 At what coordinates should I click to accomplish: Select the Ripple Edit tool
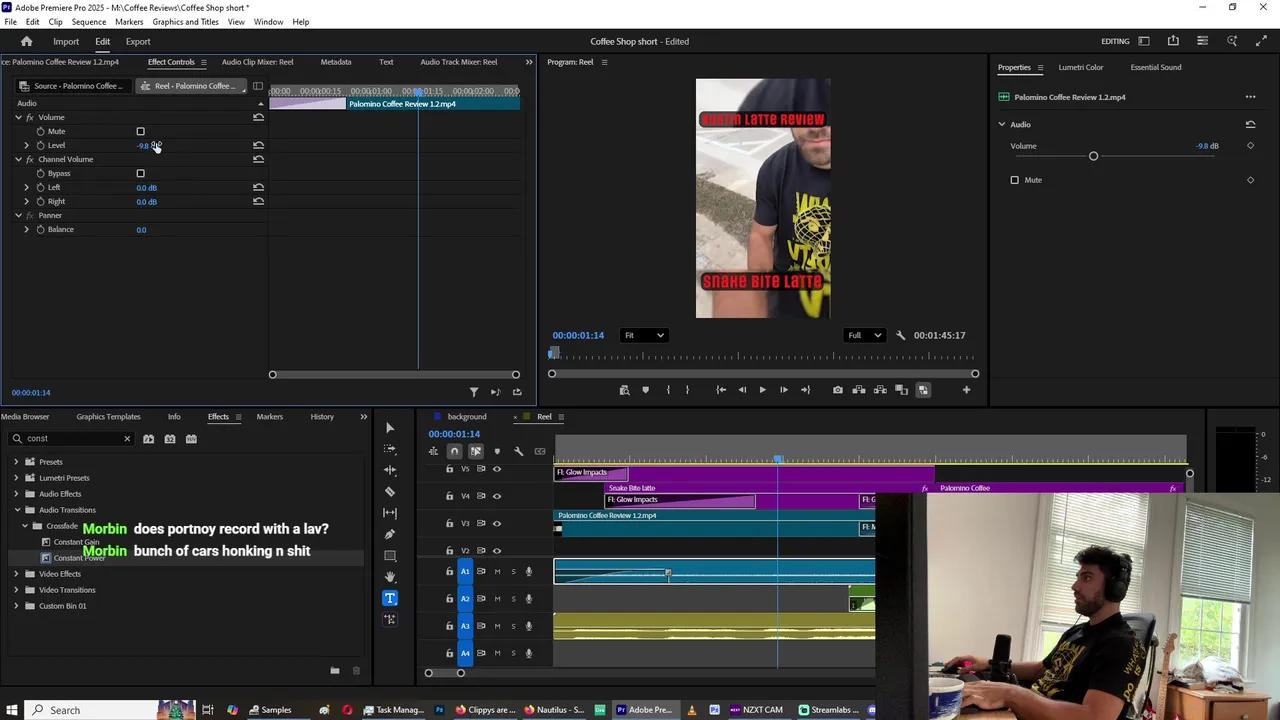pos(390,470)
